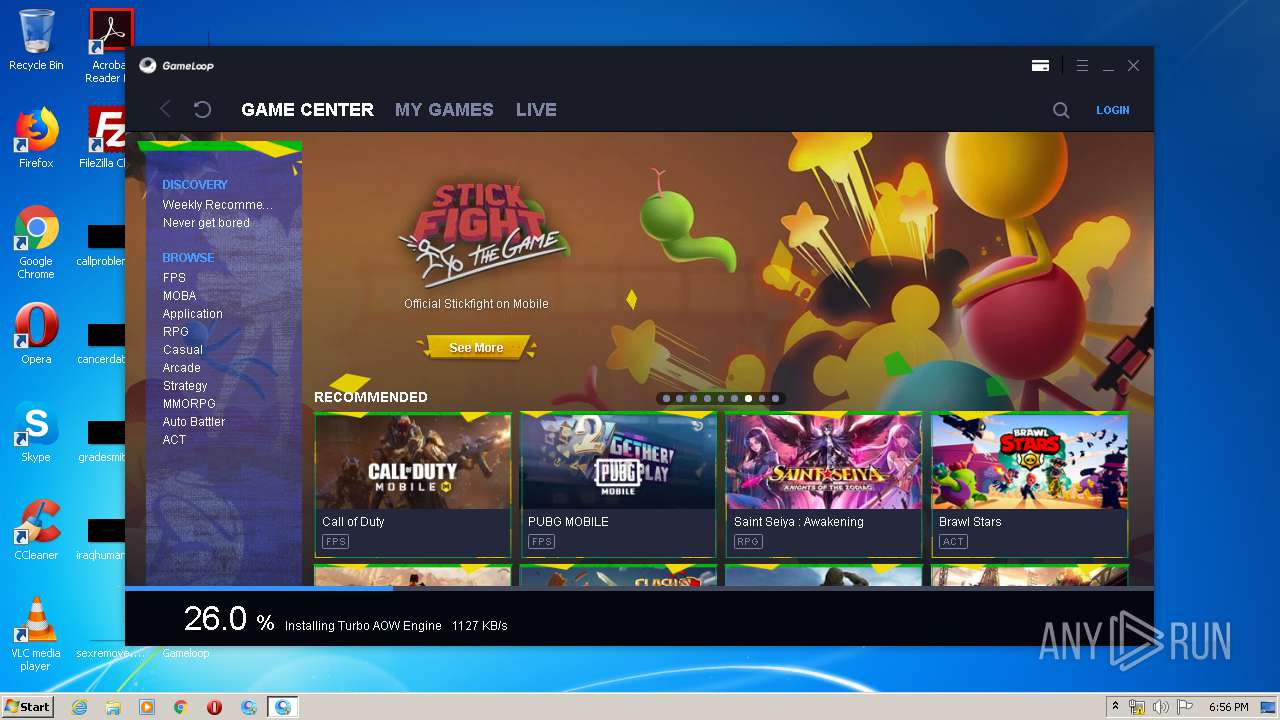This screenshot has height=720, width=1280.
Task: Open Call of Duty Mobile thumbnail
Action: pos(413,462)
